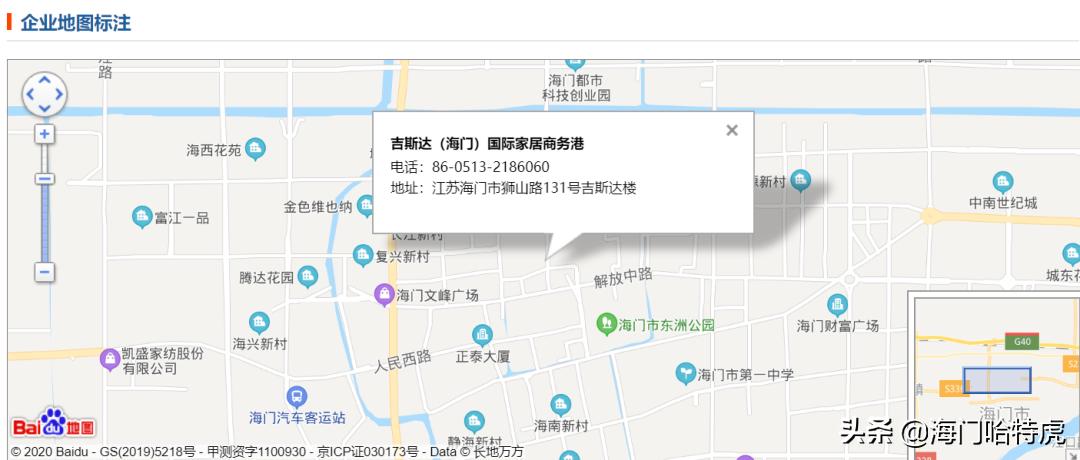Click the 海门文峰广场 text label
Viewport: 1080px width, 460px height.
tap(437, 295)
